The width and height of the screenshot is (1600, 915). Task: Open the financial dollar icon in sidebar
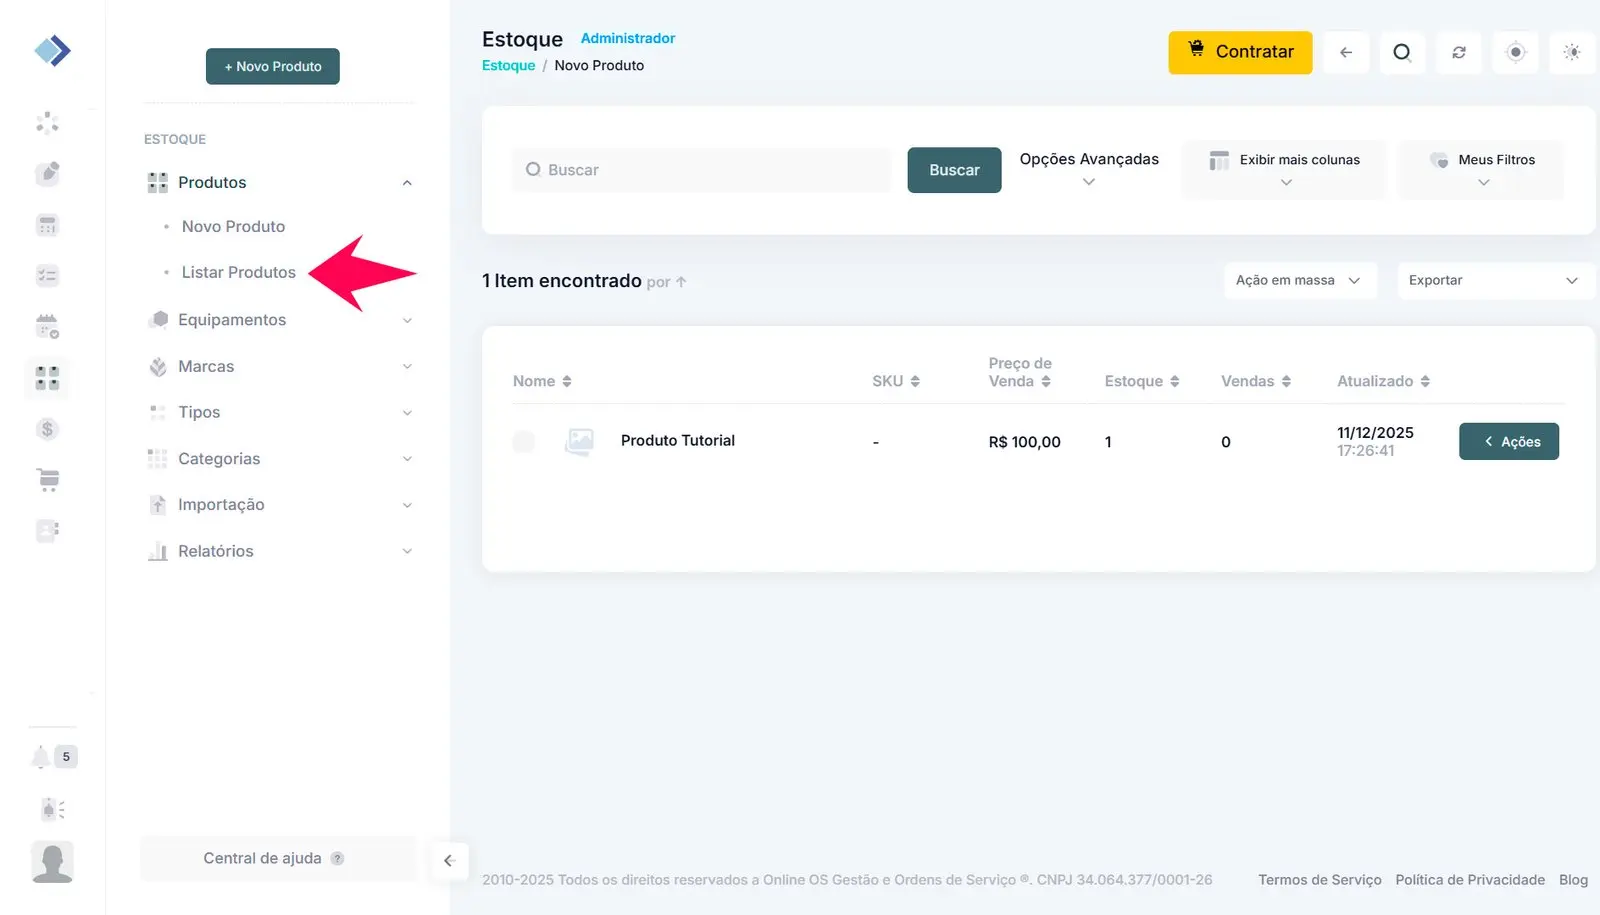click(x=47, y=429)
